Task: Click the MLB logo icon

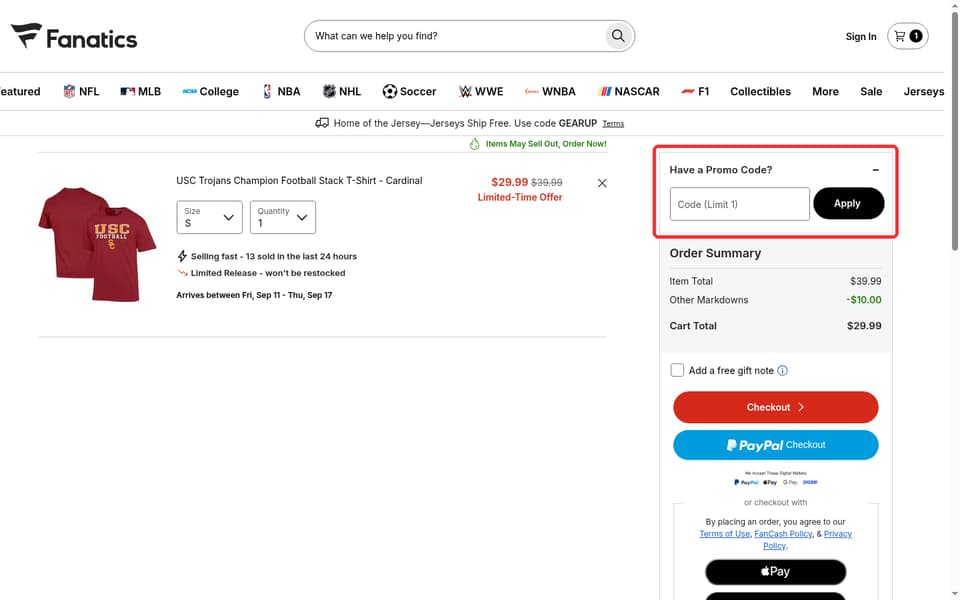Action: pyautogui.click(x=127, y=91)
